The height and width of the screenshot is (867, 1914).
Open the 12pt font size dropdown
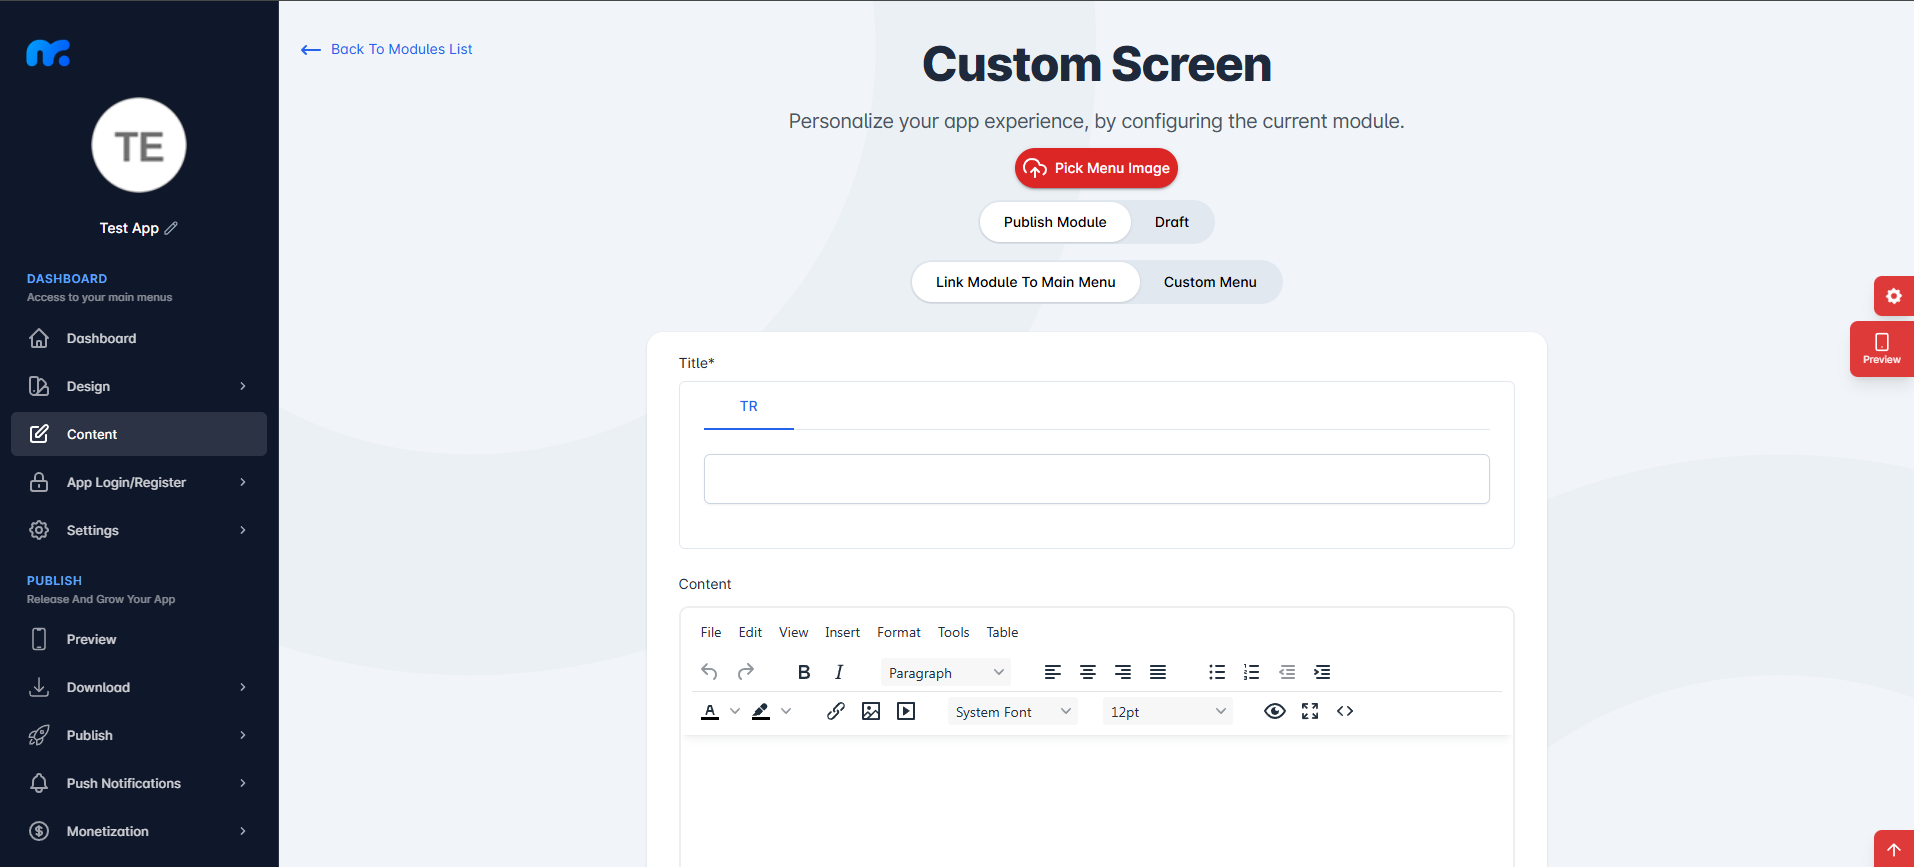coord(1168,712)
